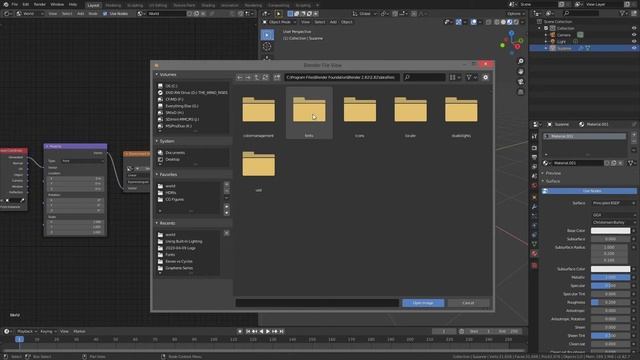Open the Edit menu
Viewport: 640px width, 360px height.
click(26, 4)
